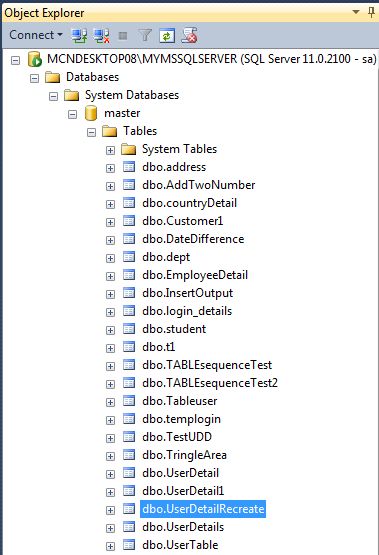This screenshot has height=555, width=379.
Task: Click the table icon beside dbo.login_details
Action: (x=129, y=311)
